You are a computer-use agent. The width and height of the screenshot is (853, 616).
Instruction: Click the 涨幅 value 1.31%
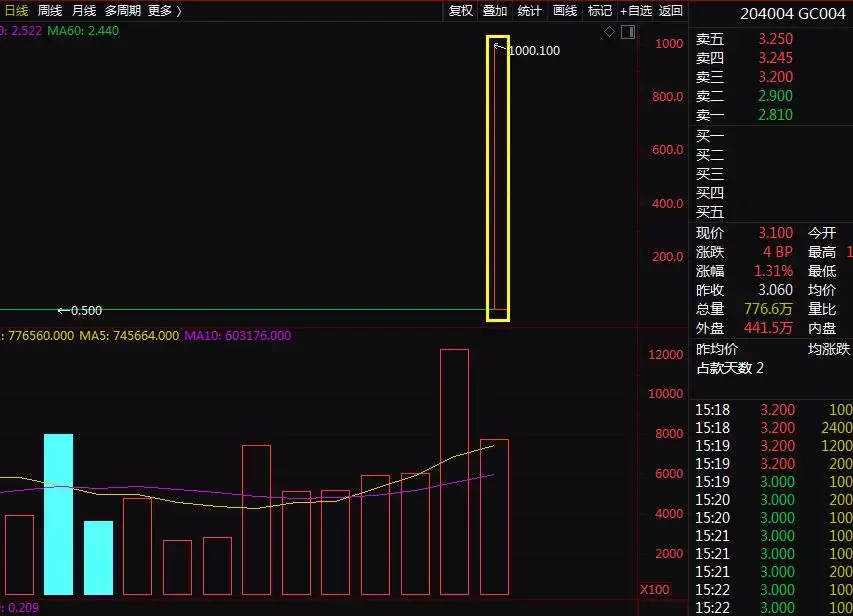click(x=774, y=271)
